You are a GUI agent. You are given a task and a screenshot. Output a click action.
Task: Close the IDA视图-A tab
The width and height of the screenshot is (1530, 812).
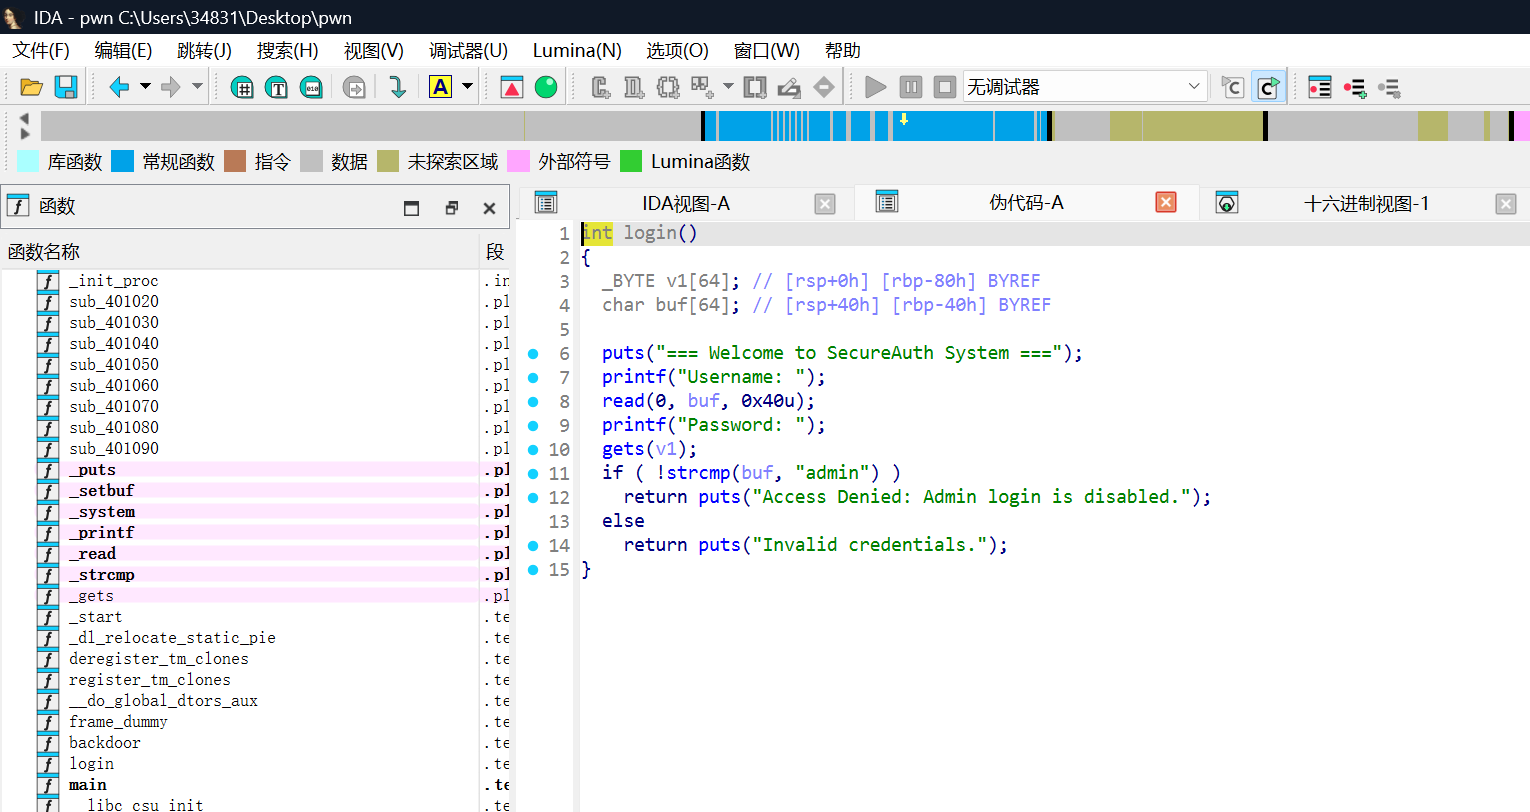825,204
